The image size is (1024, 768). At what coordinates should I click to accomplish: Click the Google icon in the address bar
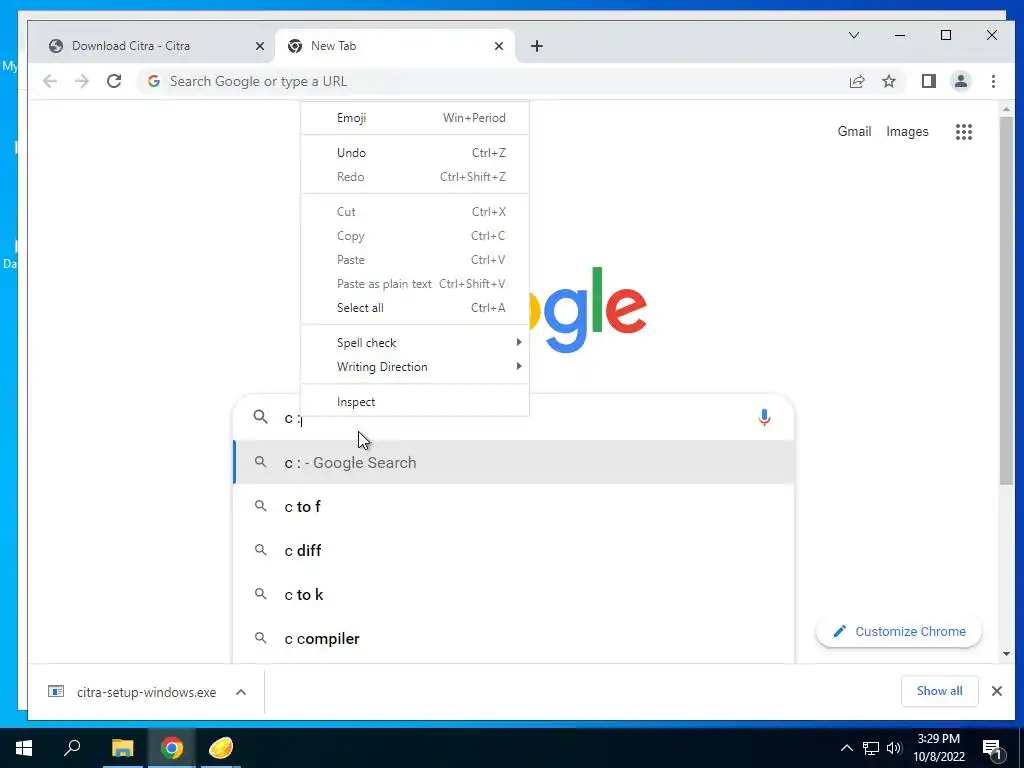154,81
